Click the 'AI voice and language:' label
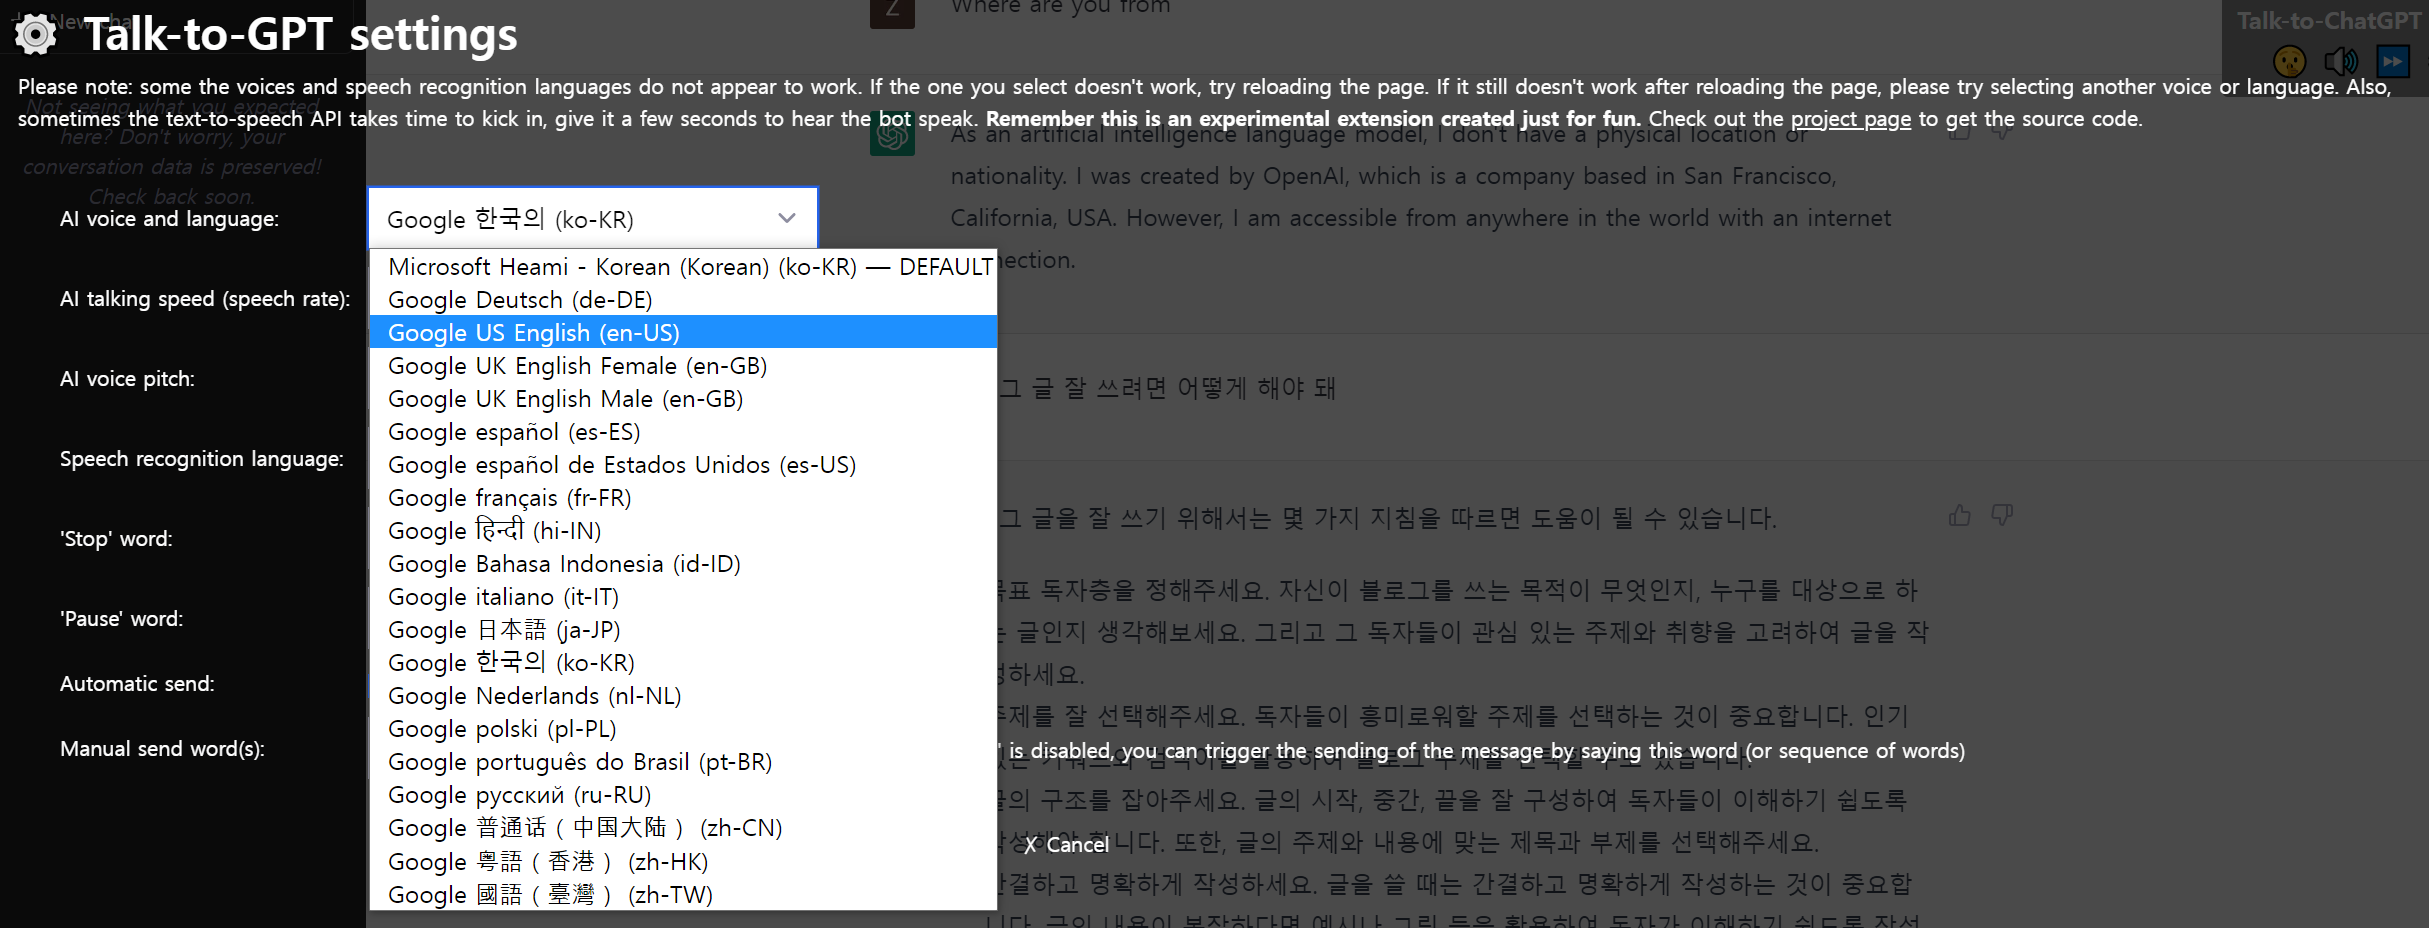 point(169,219)
